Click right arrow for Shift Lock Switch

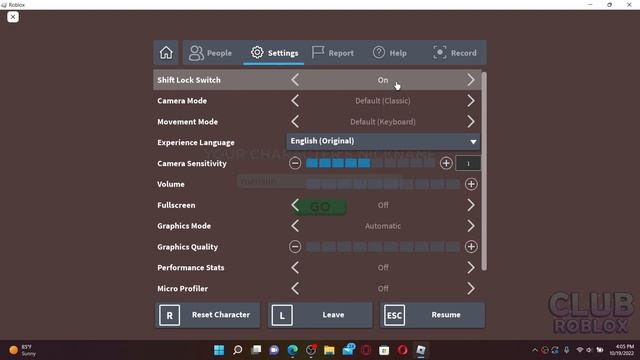(x=471, y=80)
